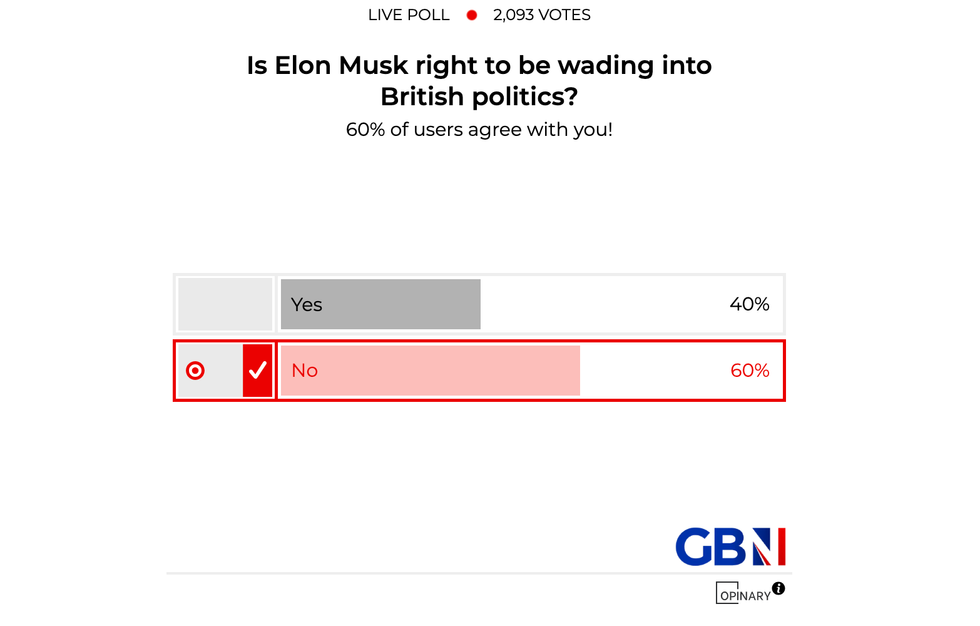Screen dimensions: 980x626
Task: Click the GB News logo
Action: (729, 547)
